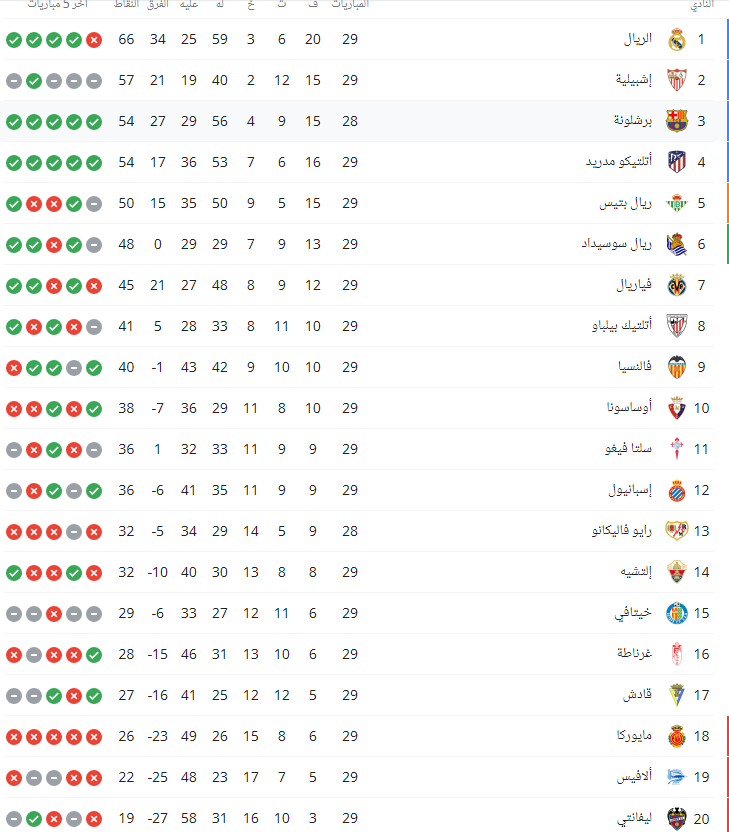Click the only green win icon in Granada's row
This screenshot has width=729, height=832.
[x=94, y=654]
